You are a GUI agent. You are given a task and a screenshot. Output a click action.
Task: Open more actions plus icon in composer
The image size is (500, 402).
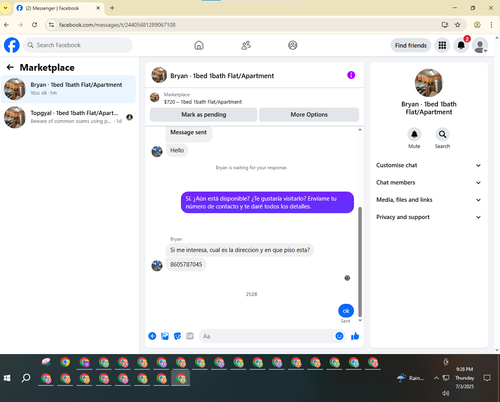pyautogui.click(x=152, y=336)
